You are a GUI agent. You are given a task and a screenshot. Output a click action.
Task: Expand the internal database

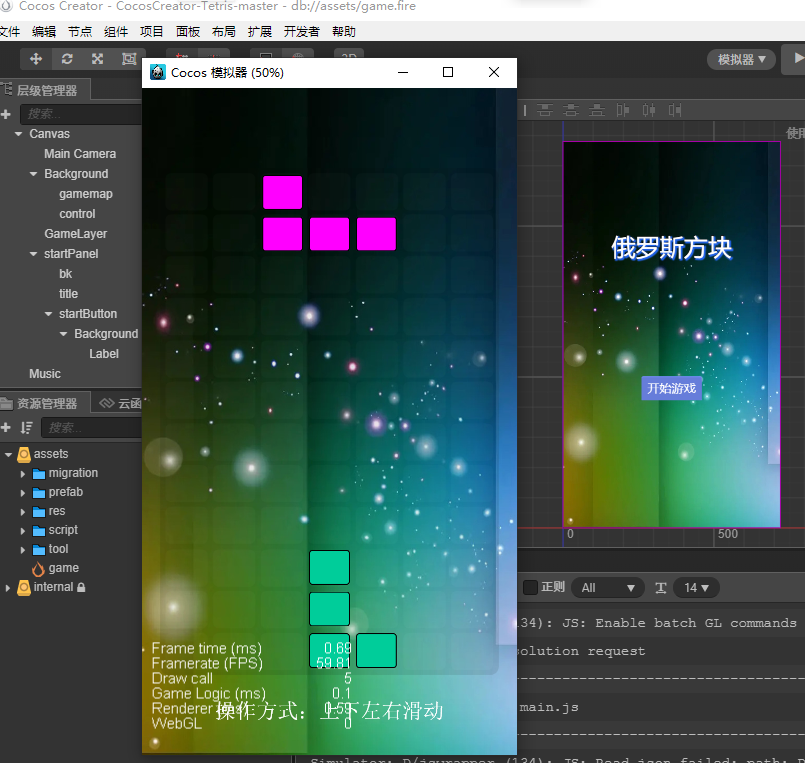pos(8,588)
